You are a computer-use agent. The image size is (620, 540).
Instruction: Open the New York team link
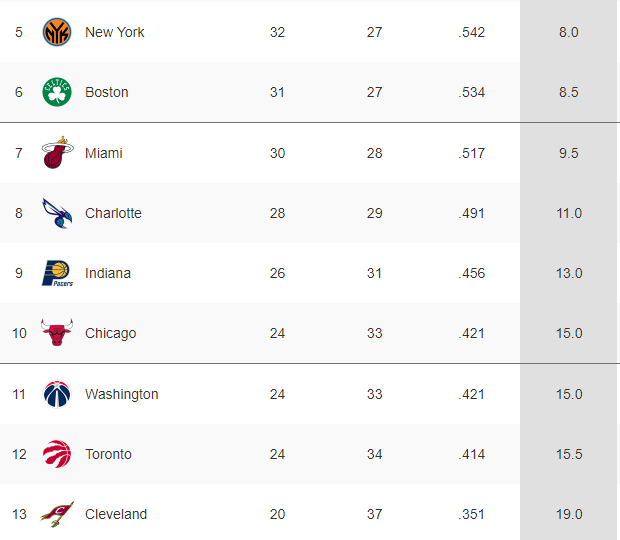coord(115,32)
